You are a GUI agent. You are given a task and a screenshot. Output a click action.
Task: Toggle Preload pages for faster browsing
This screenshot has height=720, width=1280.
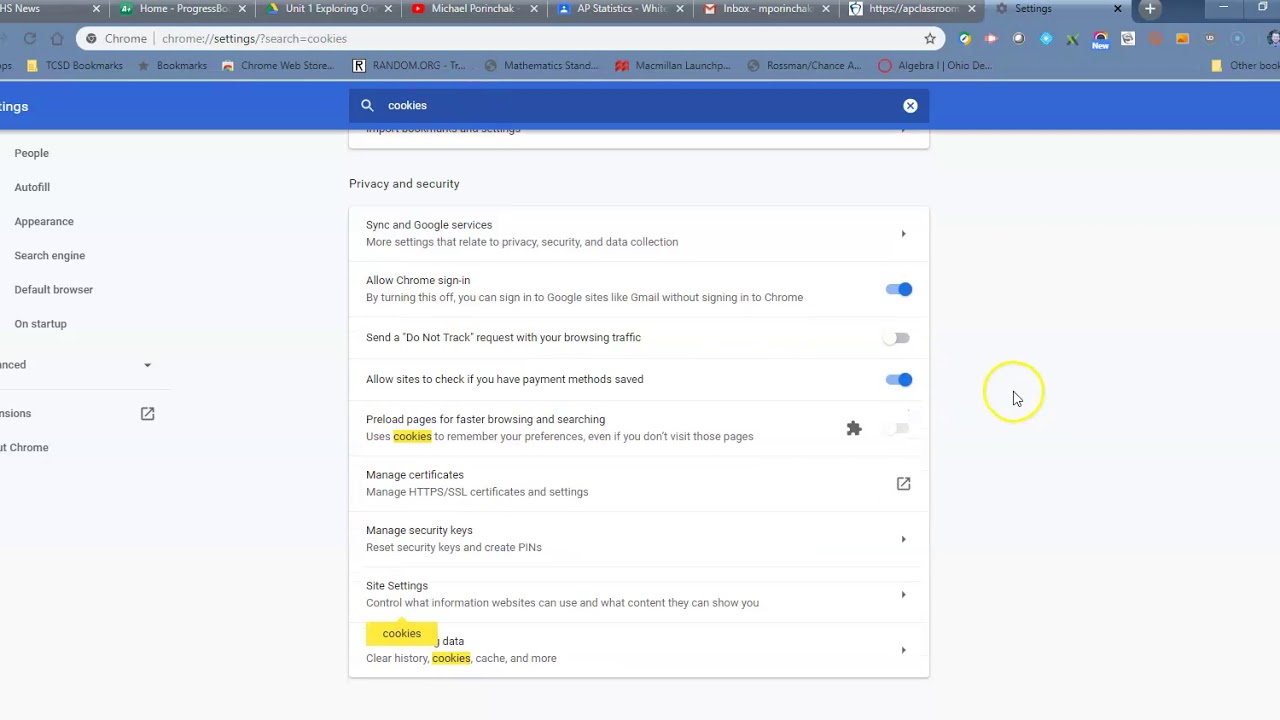pos(897,428)
